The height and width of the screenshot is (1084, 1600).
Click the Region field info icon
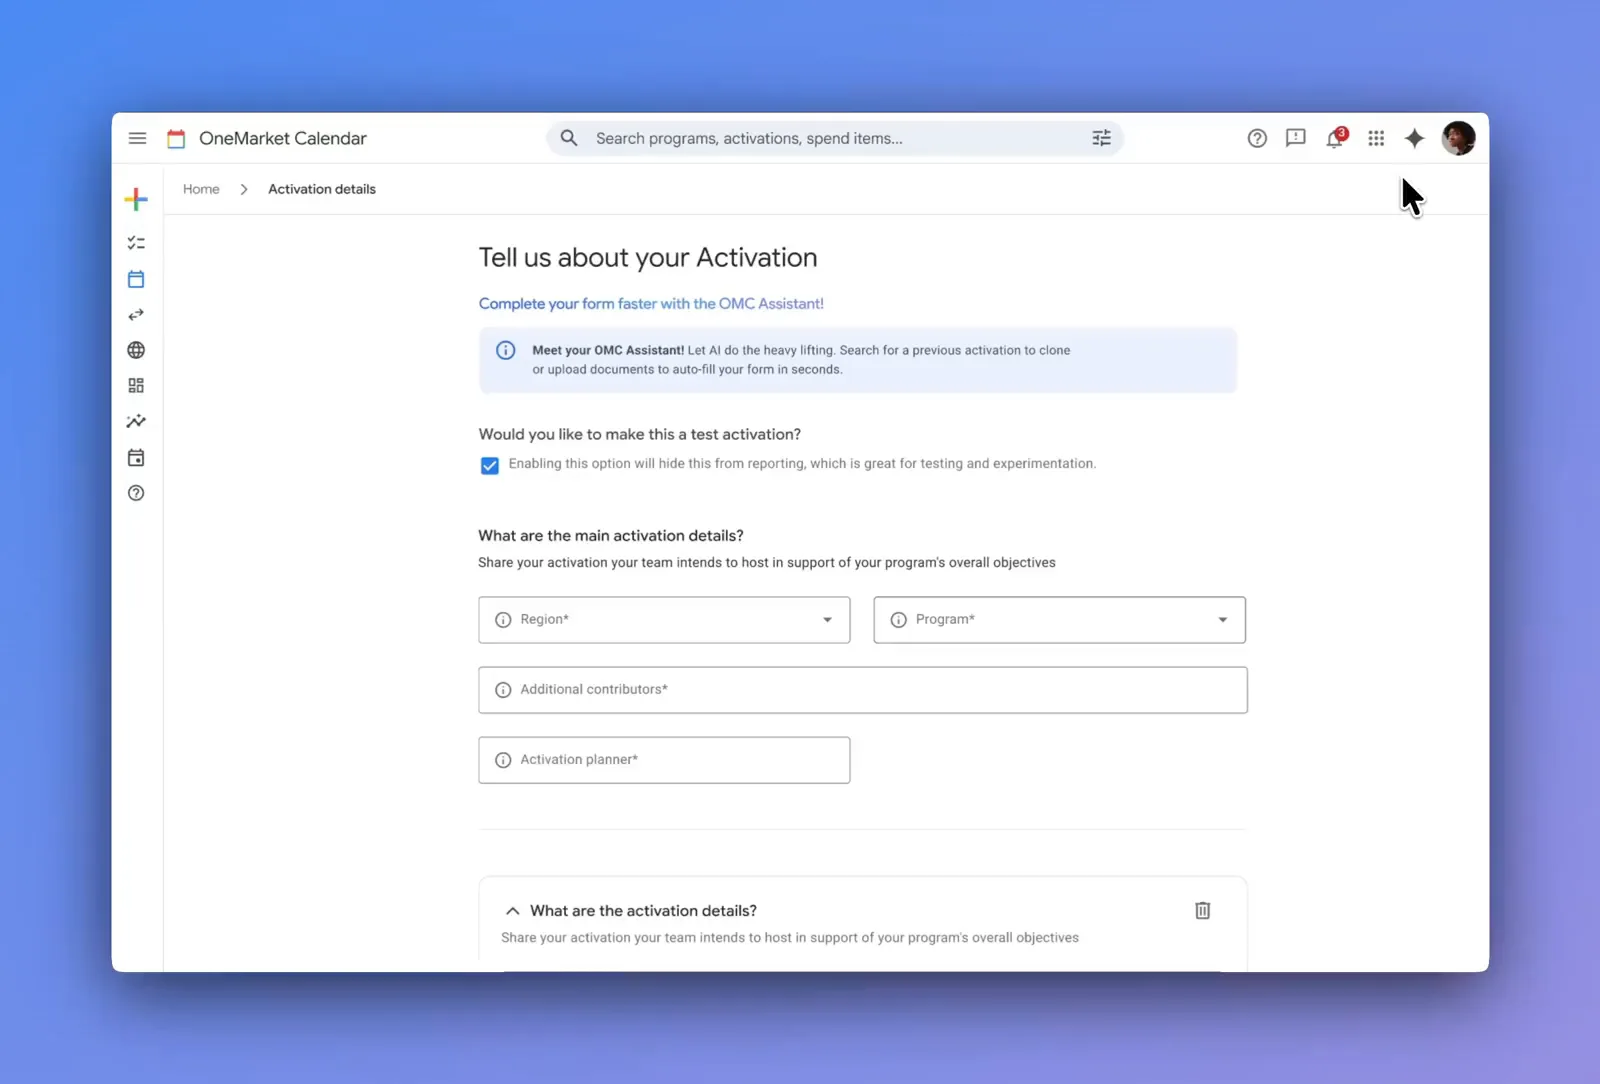coord(503,620)
